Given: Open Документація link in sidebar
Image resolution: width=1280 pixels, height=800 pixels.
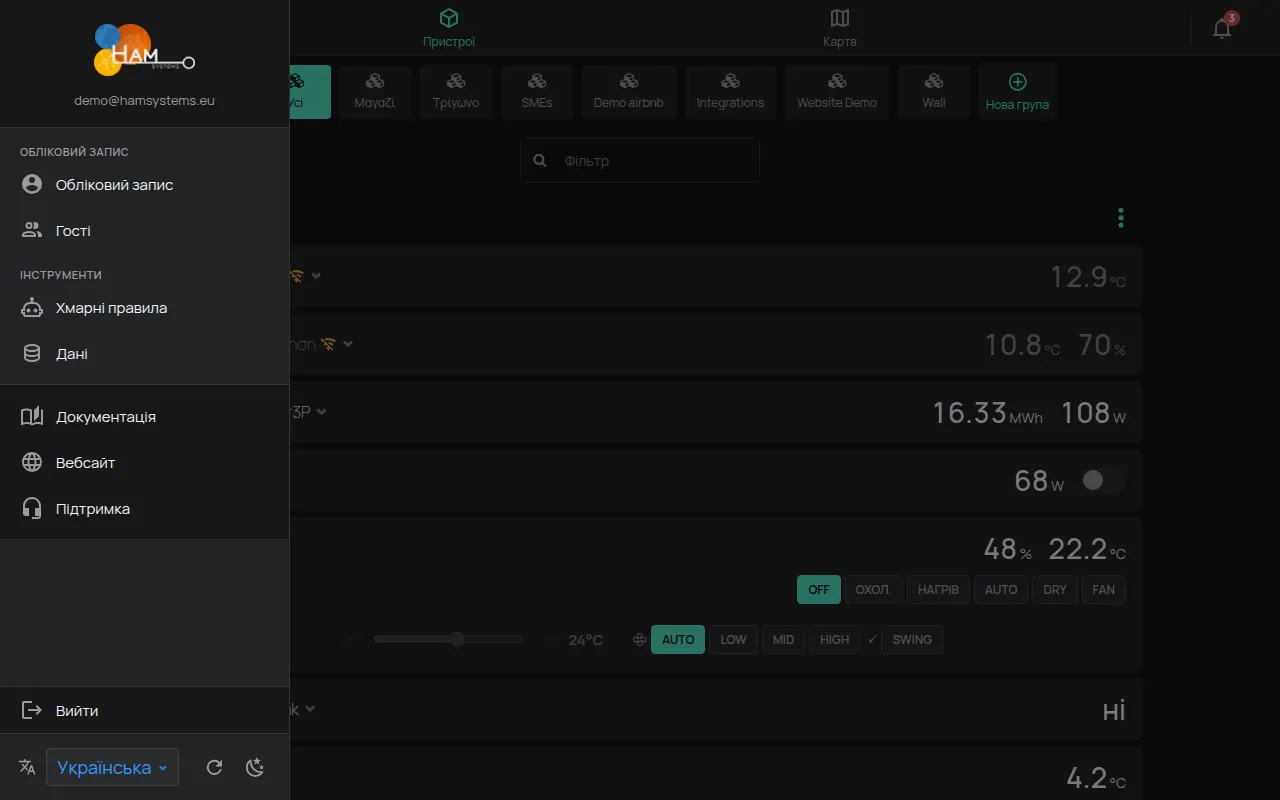Looking at the screenshot, I should coord(144,417).
